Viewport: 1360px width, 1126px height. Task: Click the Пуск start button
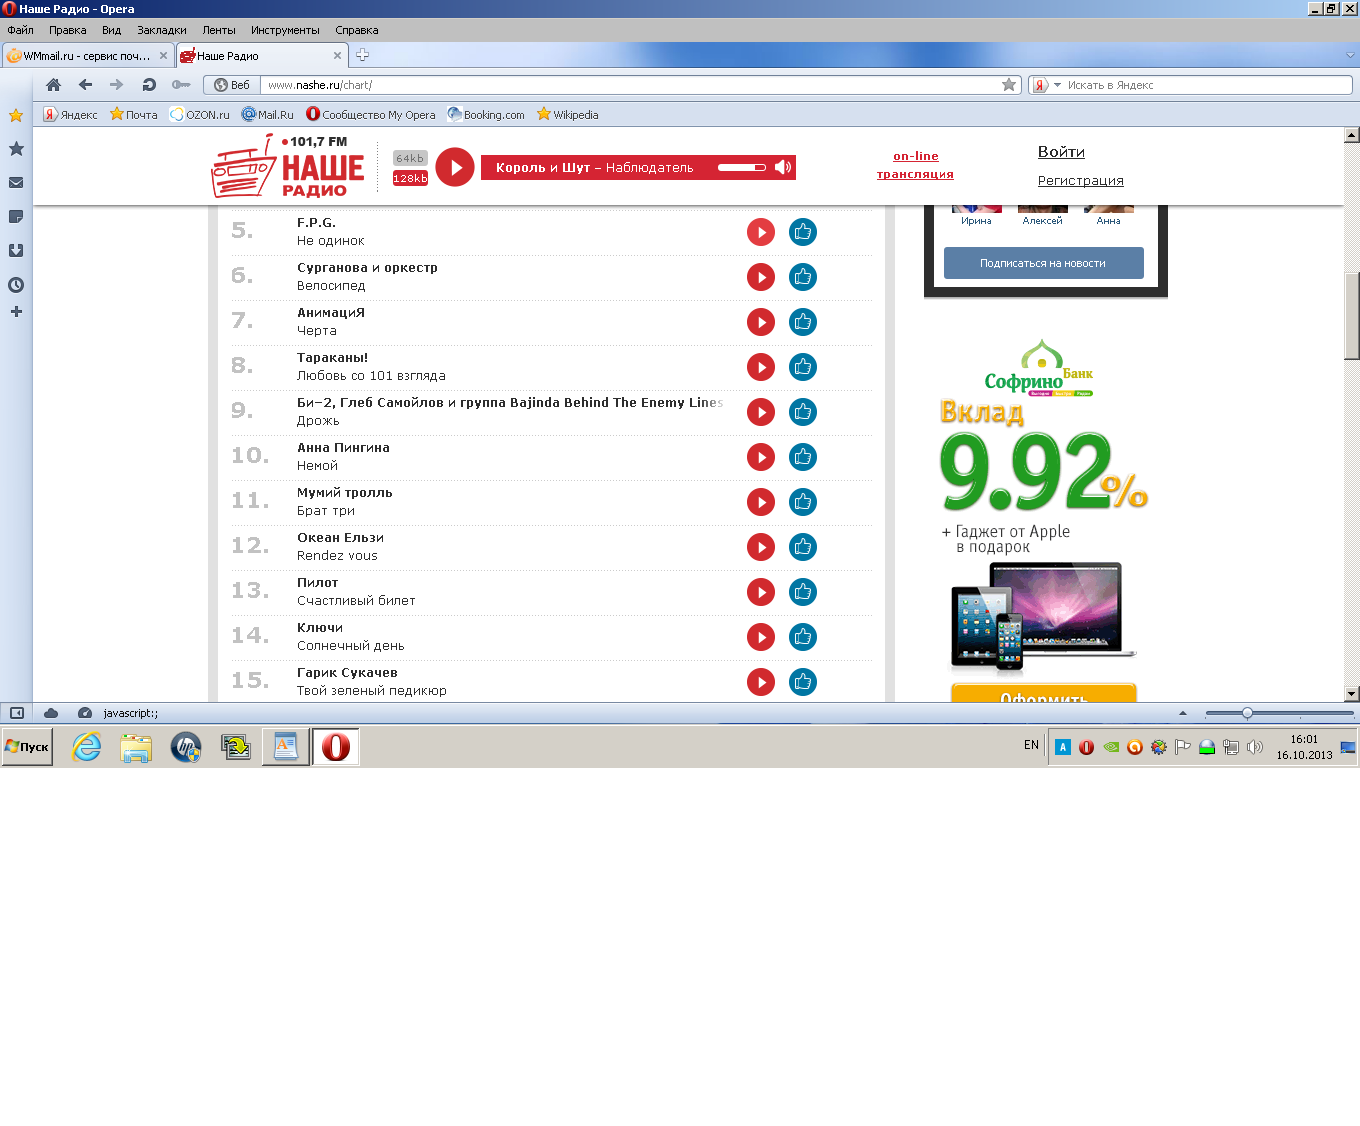(x=27, y=747)
